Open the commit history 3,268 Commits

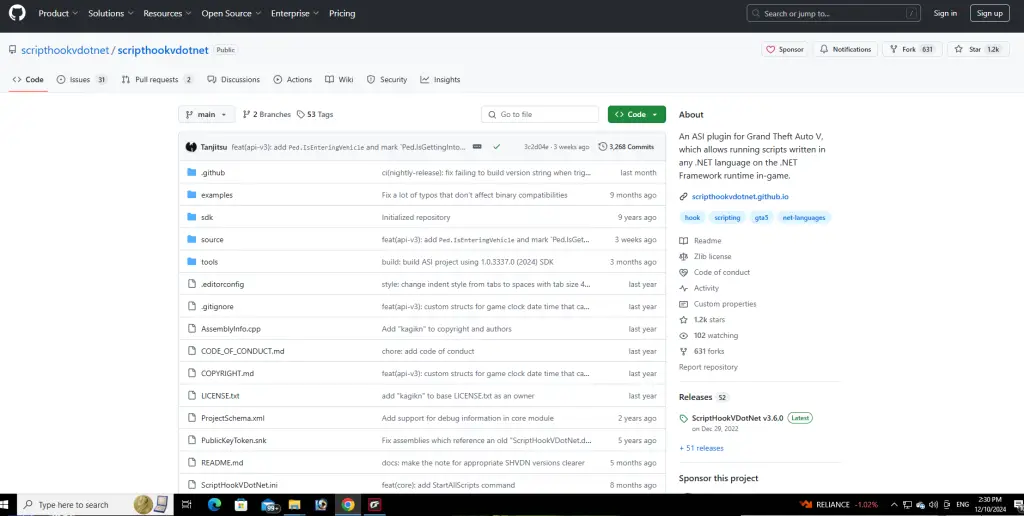coord(626,147)
